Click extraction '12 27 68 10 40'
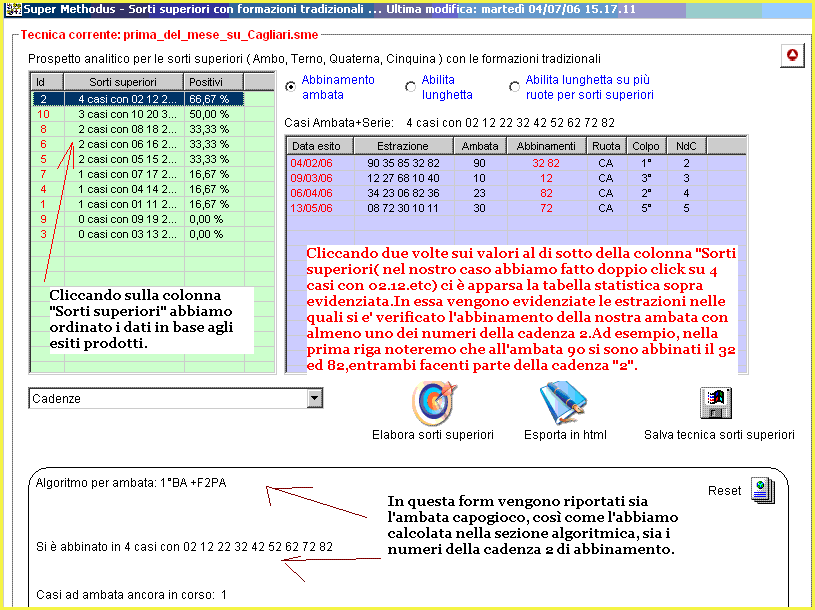This screenshot has height=610, width=815. tap(403, 178)
